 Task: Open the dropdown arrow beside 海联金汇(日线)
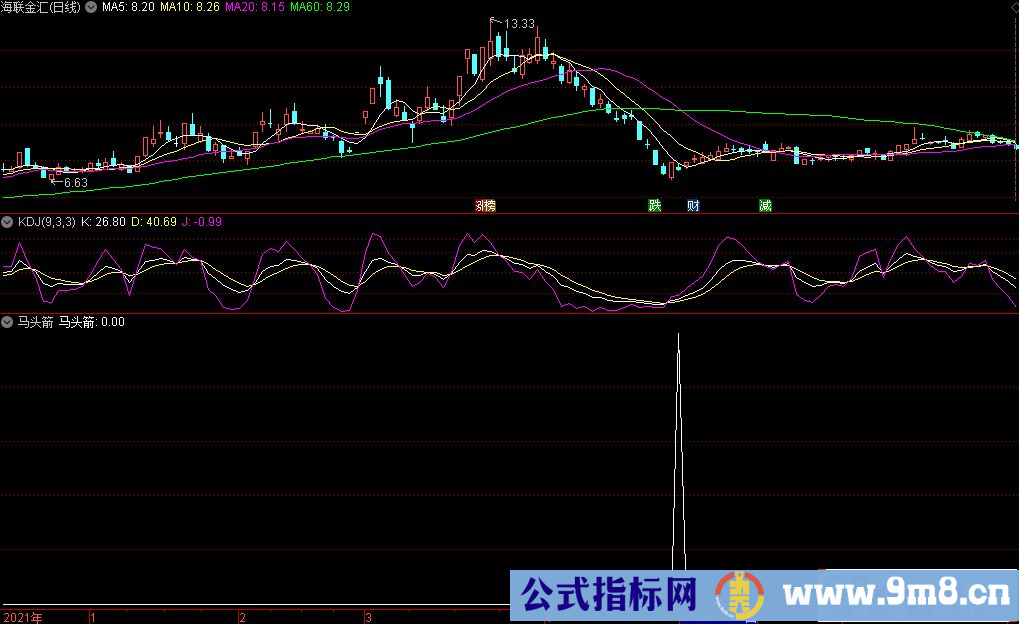point(91,7)
